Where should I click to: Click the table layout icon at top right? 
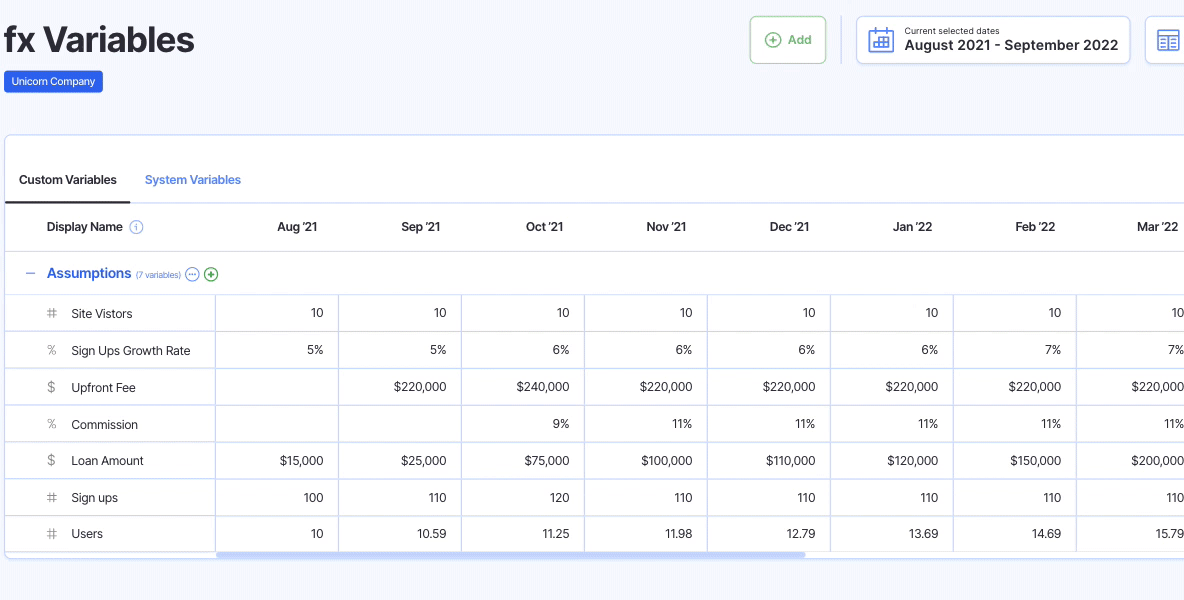(x=1167, y=40)
